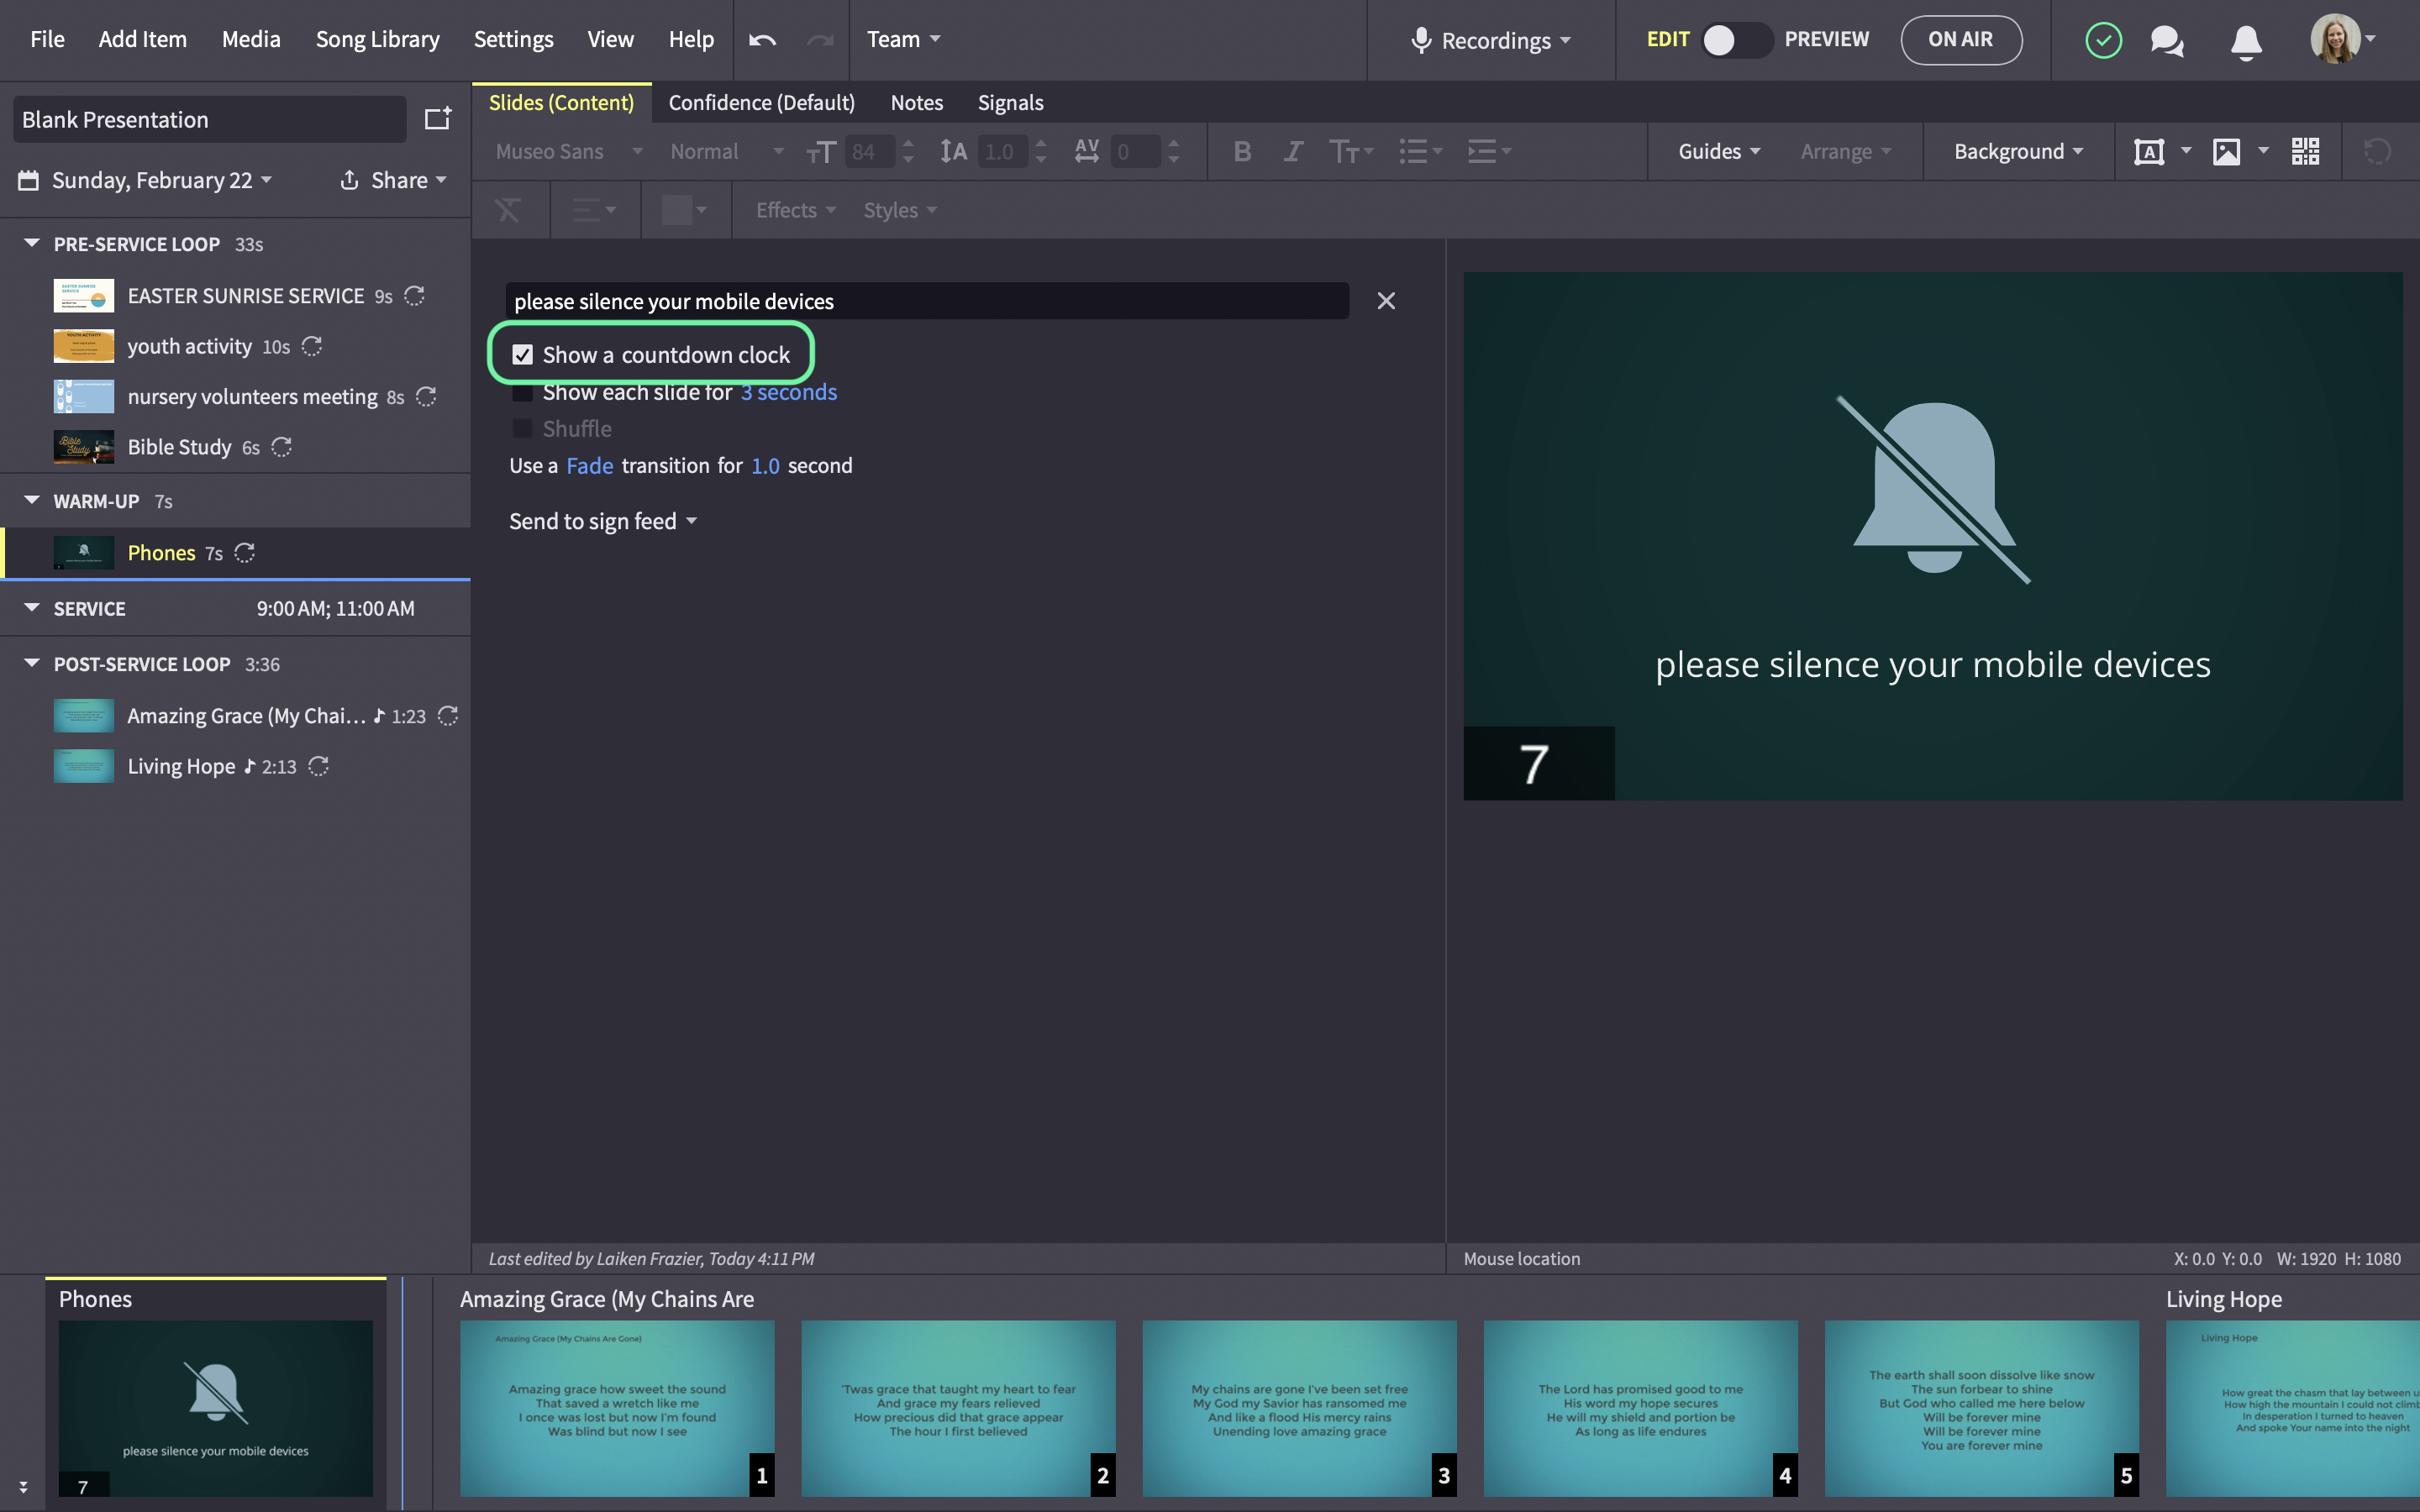The width and height of the screenshot is (2420, 1512).
Task: Uncheck Show a countdown clock
Action: pos(522,355)
